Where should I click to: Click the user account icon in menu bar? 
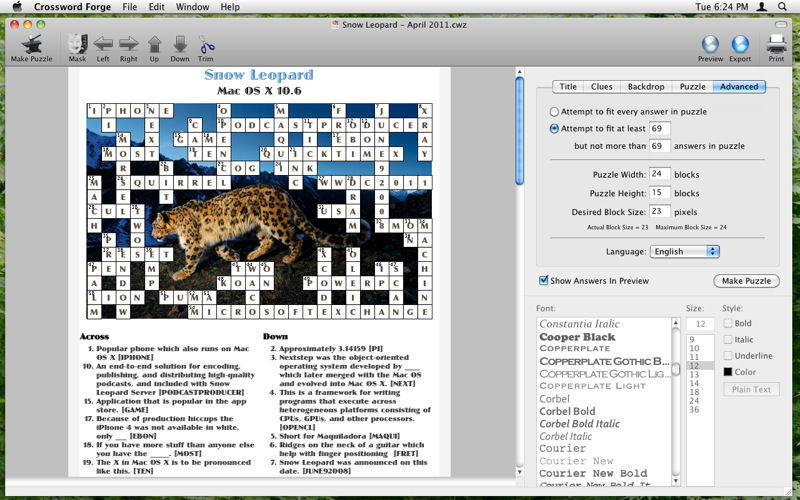[761, 7]
